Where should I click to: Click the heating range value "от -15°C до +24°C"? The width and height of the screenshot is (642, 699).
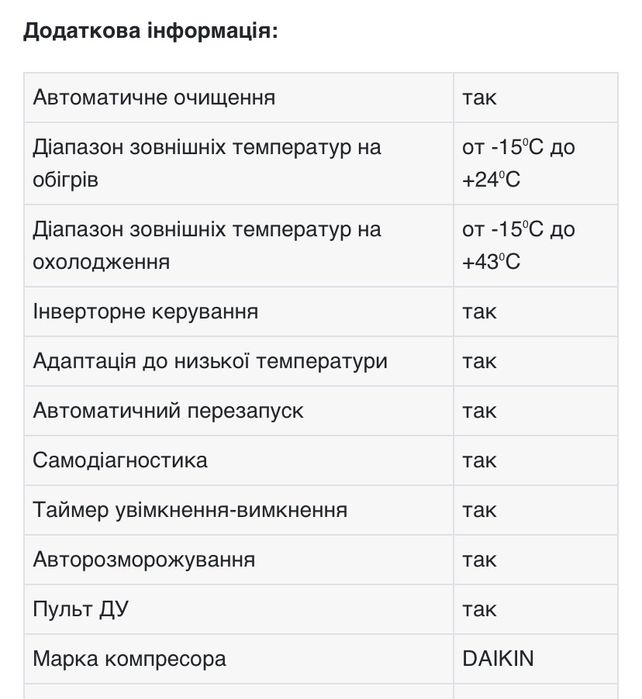click(x=518, y=163)
